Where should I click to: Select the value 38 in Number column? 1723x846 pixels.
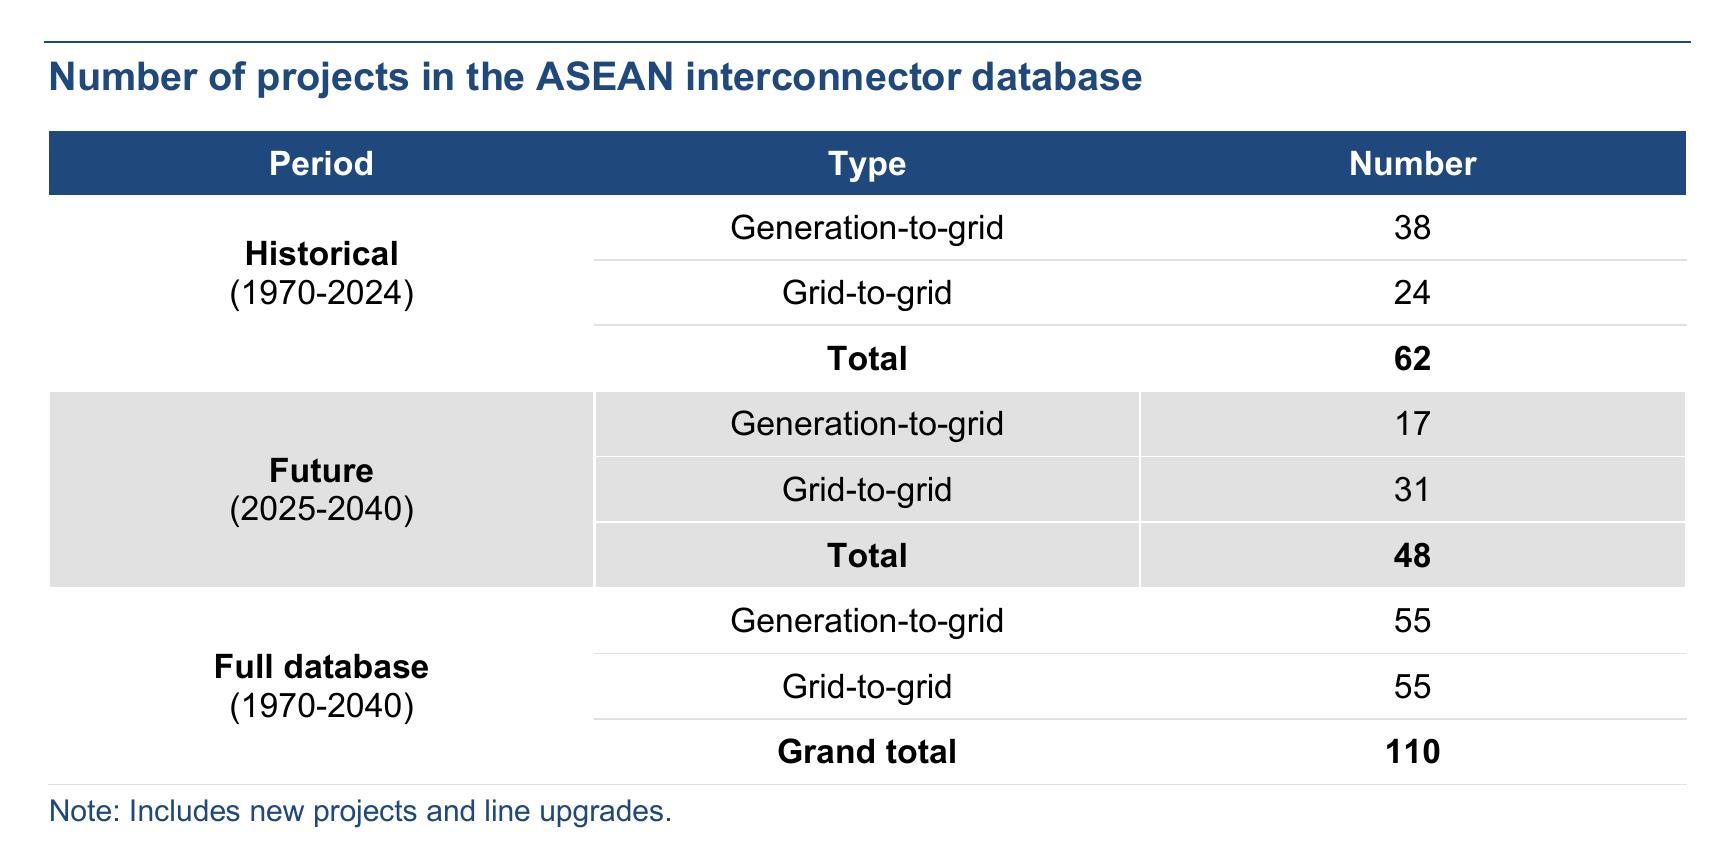pyautogui.click(x=1412, y=228)
